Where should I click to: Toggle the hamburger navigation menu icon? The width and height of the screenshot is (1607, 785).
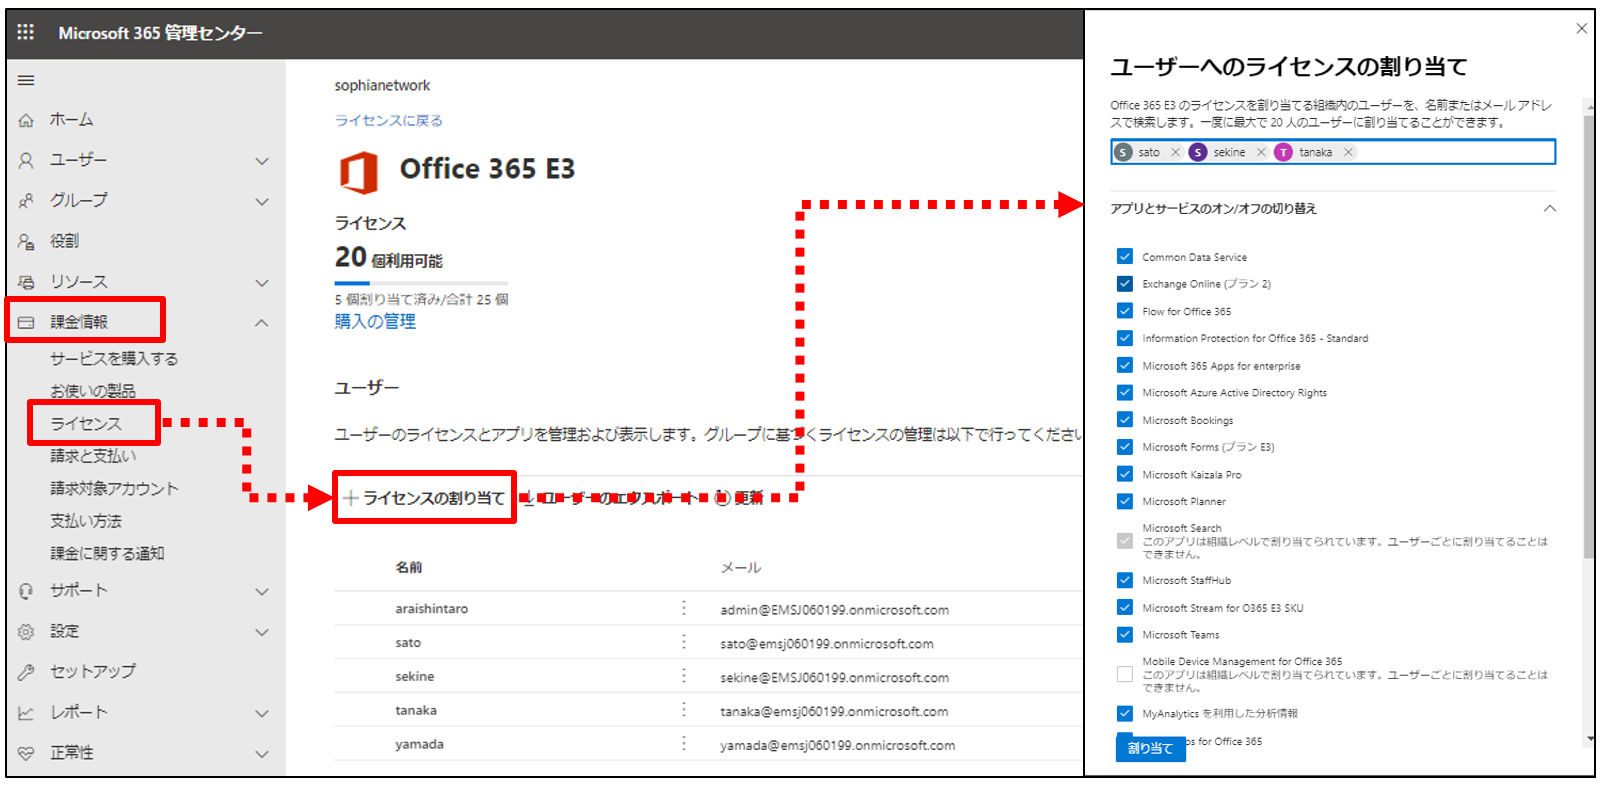[x=26, y=80]
